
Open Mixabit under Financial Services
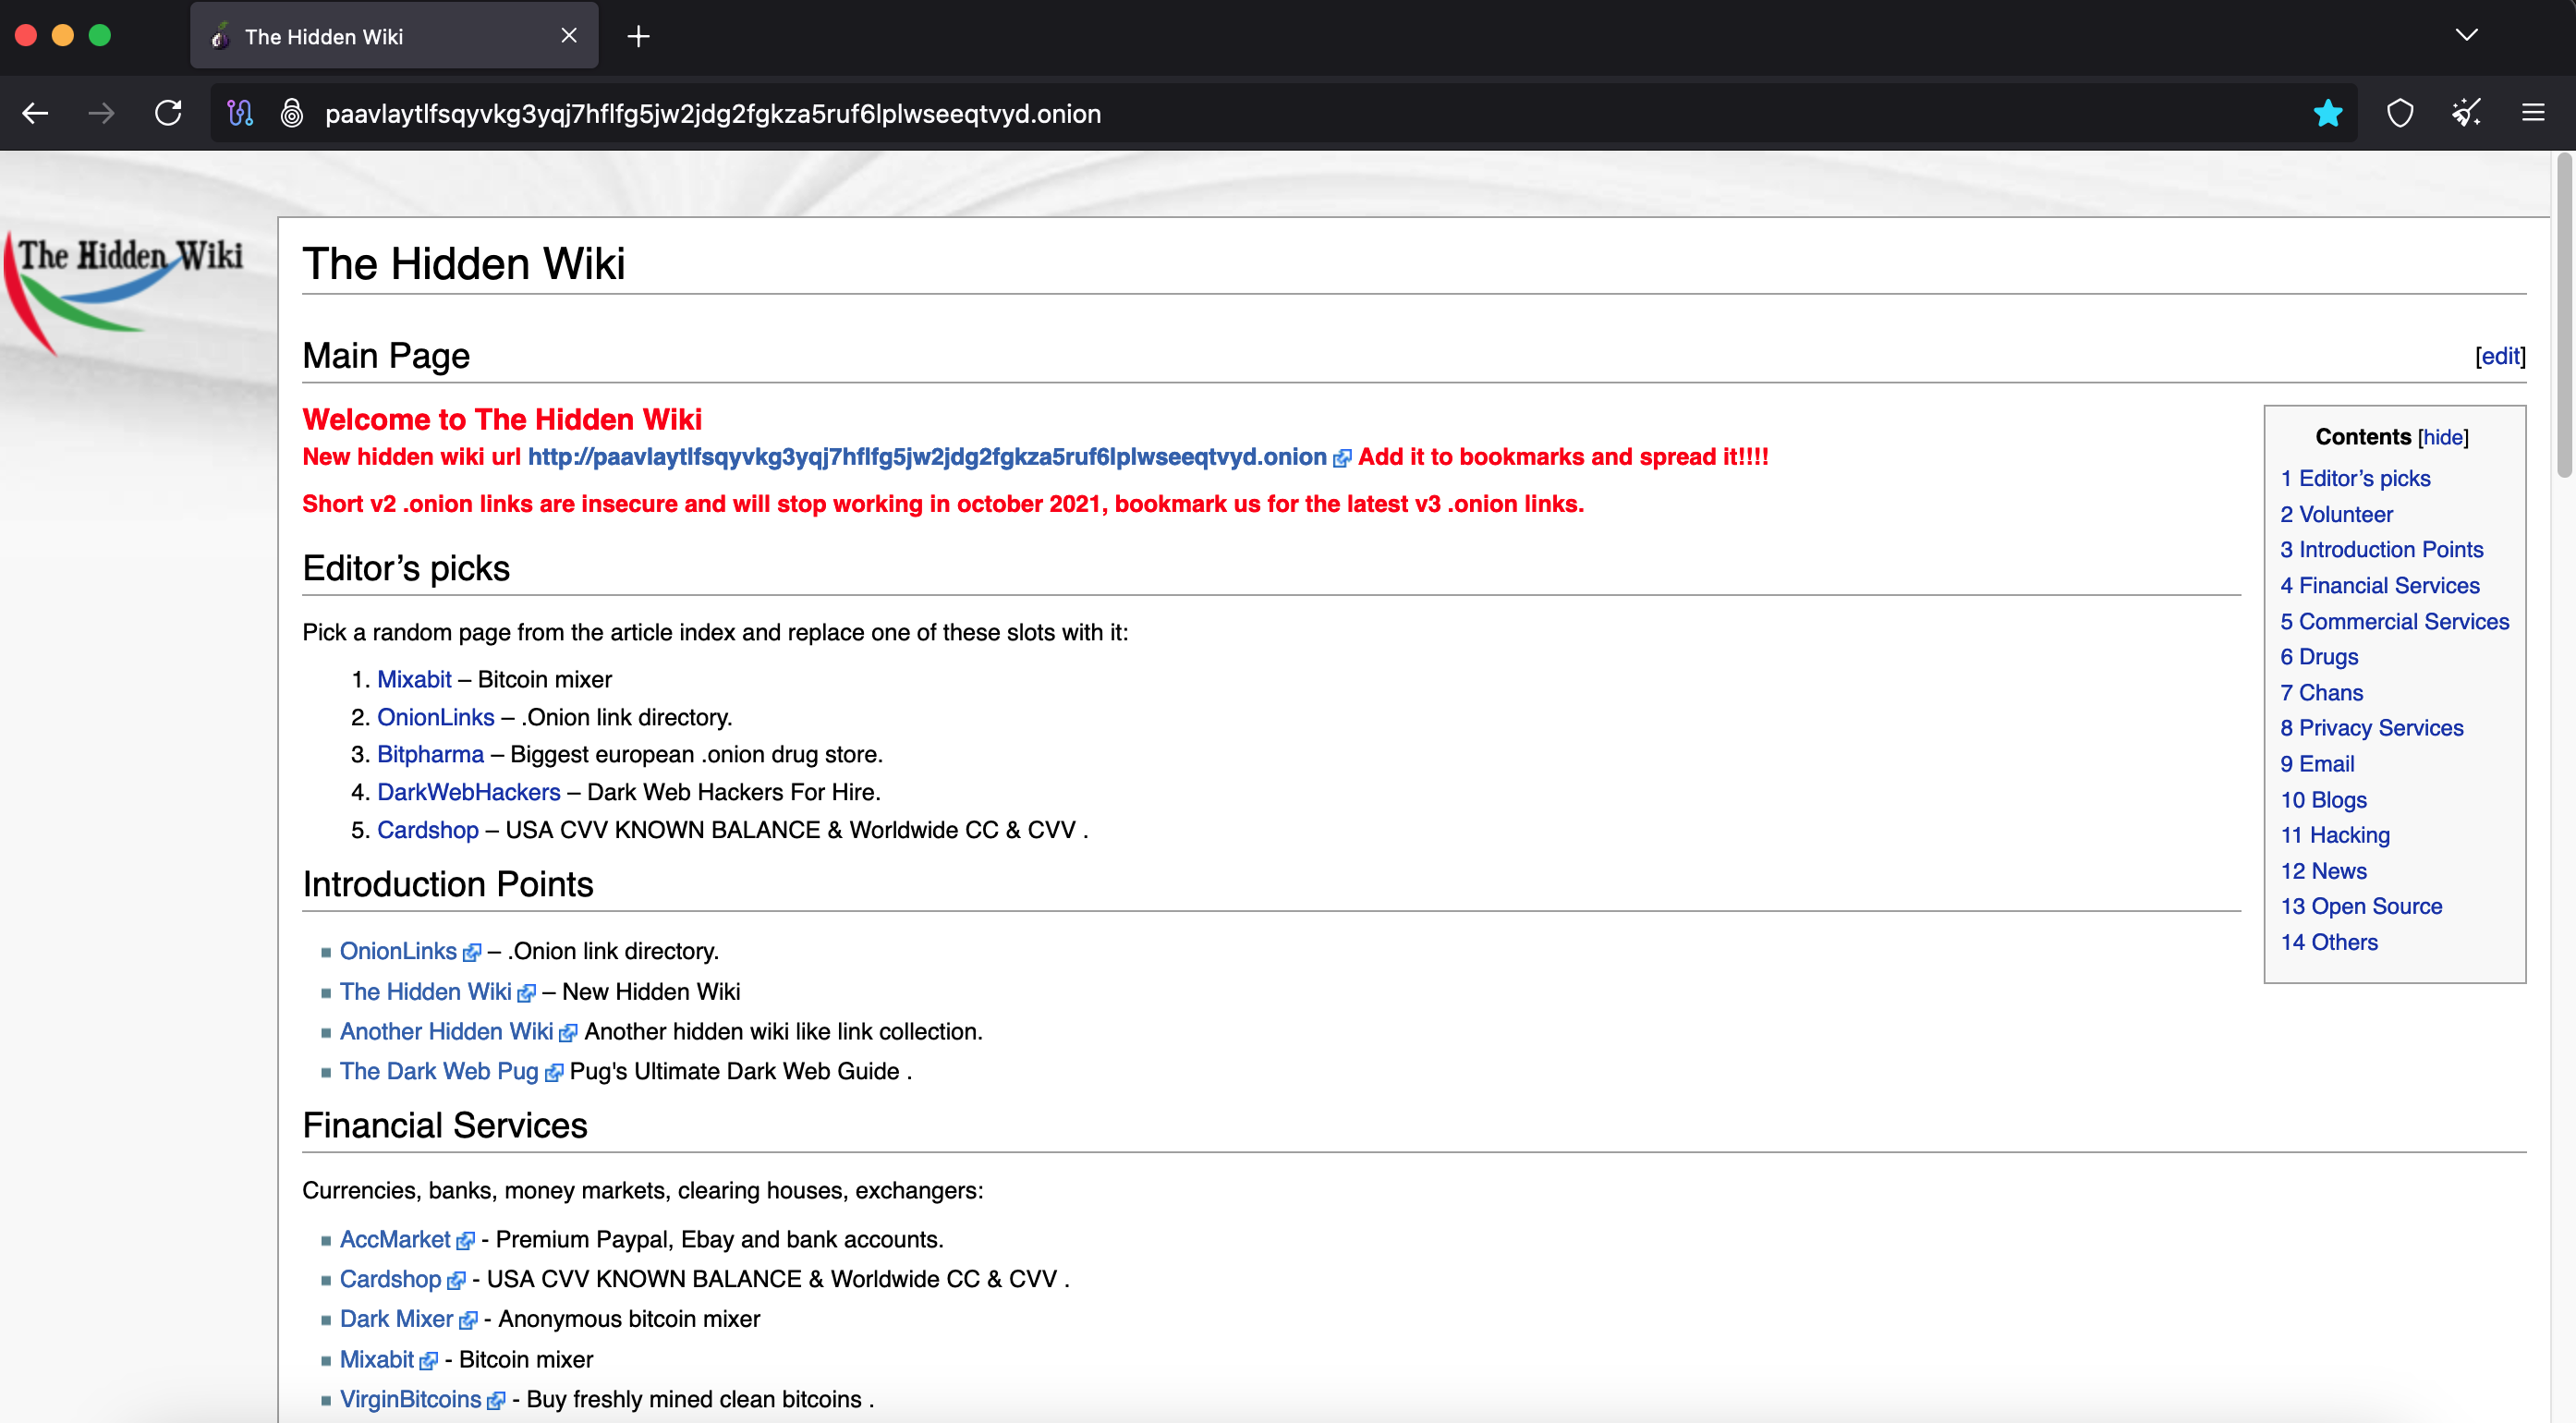(x=376, y=1359)
